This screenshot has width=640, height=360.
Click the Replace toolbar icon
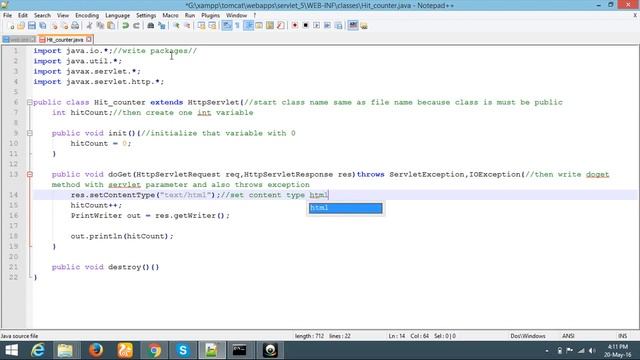point(162,26)
